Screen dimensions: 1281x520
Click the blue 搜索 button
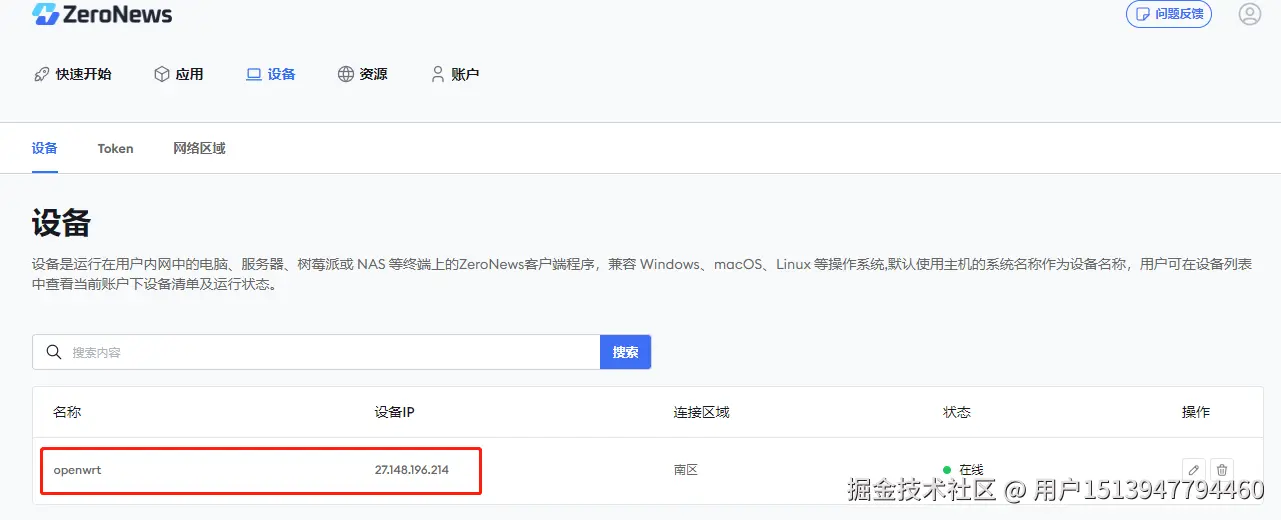[626, 352]
